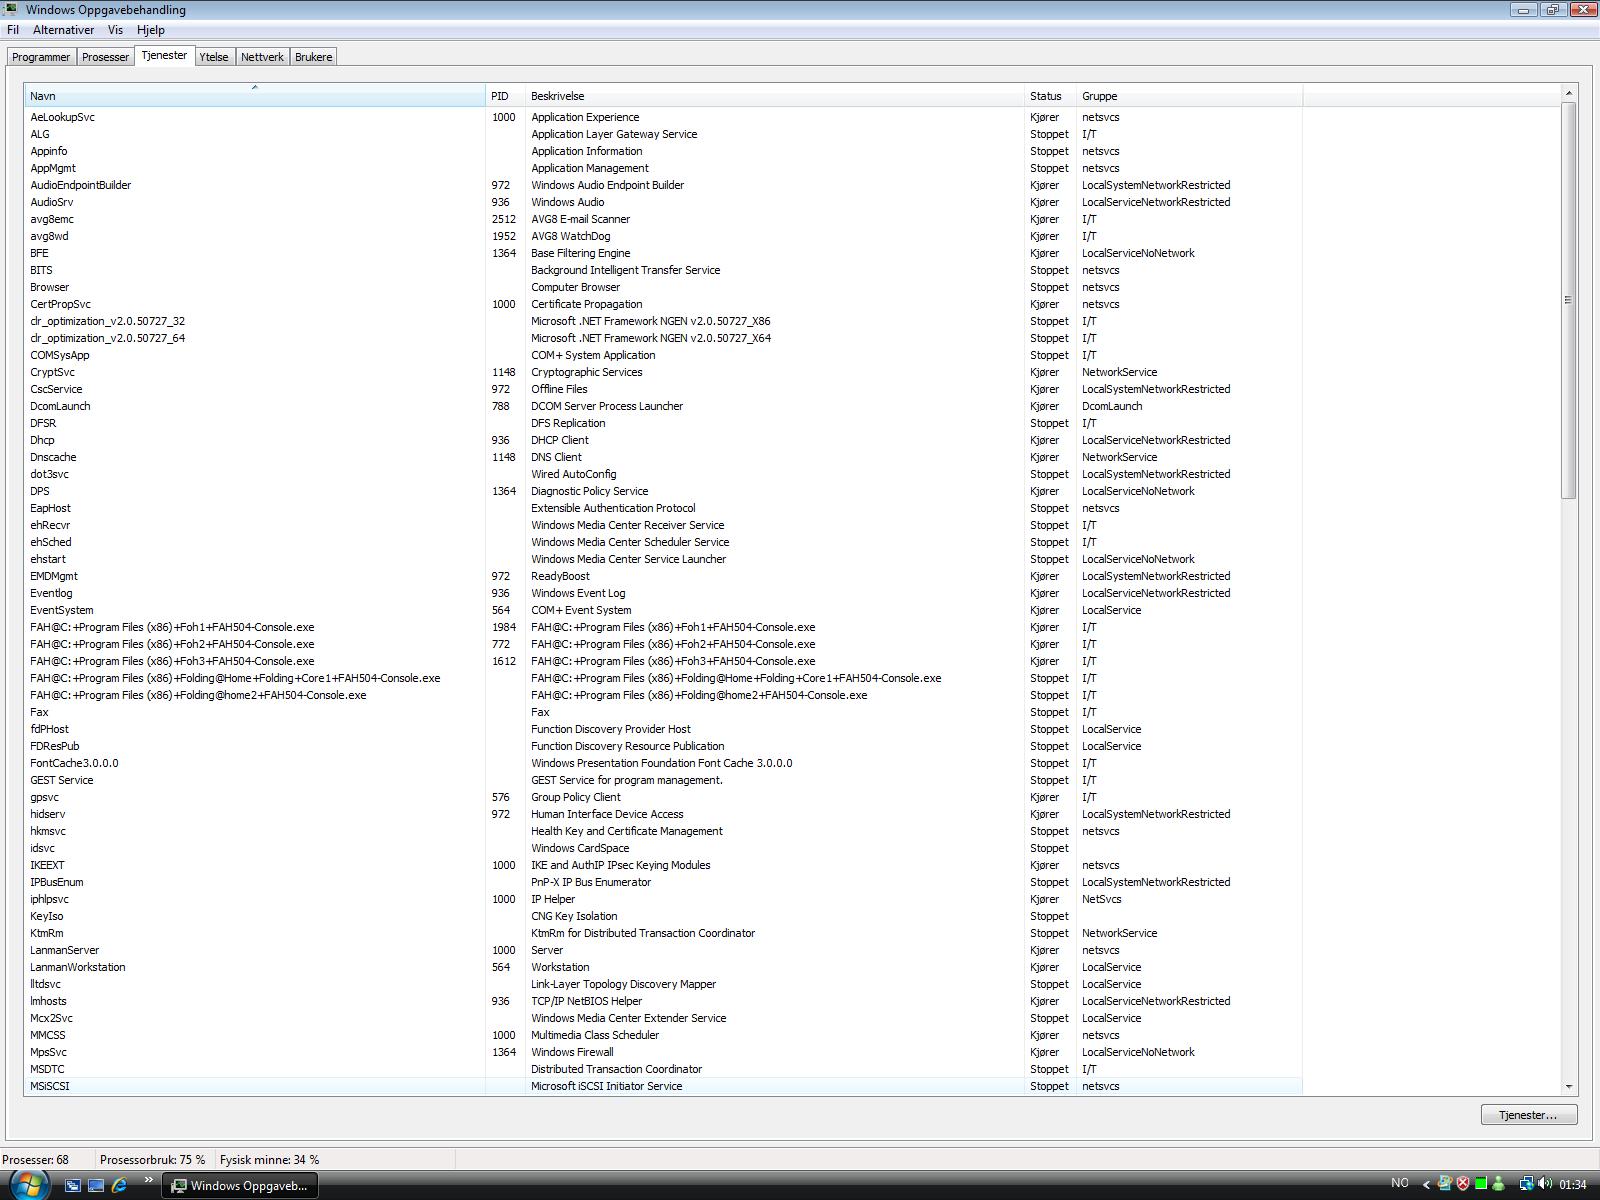Open volume speaker tray icon
The image size is (1600, 1200).
point(1545,1183)
